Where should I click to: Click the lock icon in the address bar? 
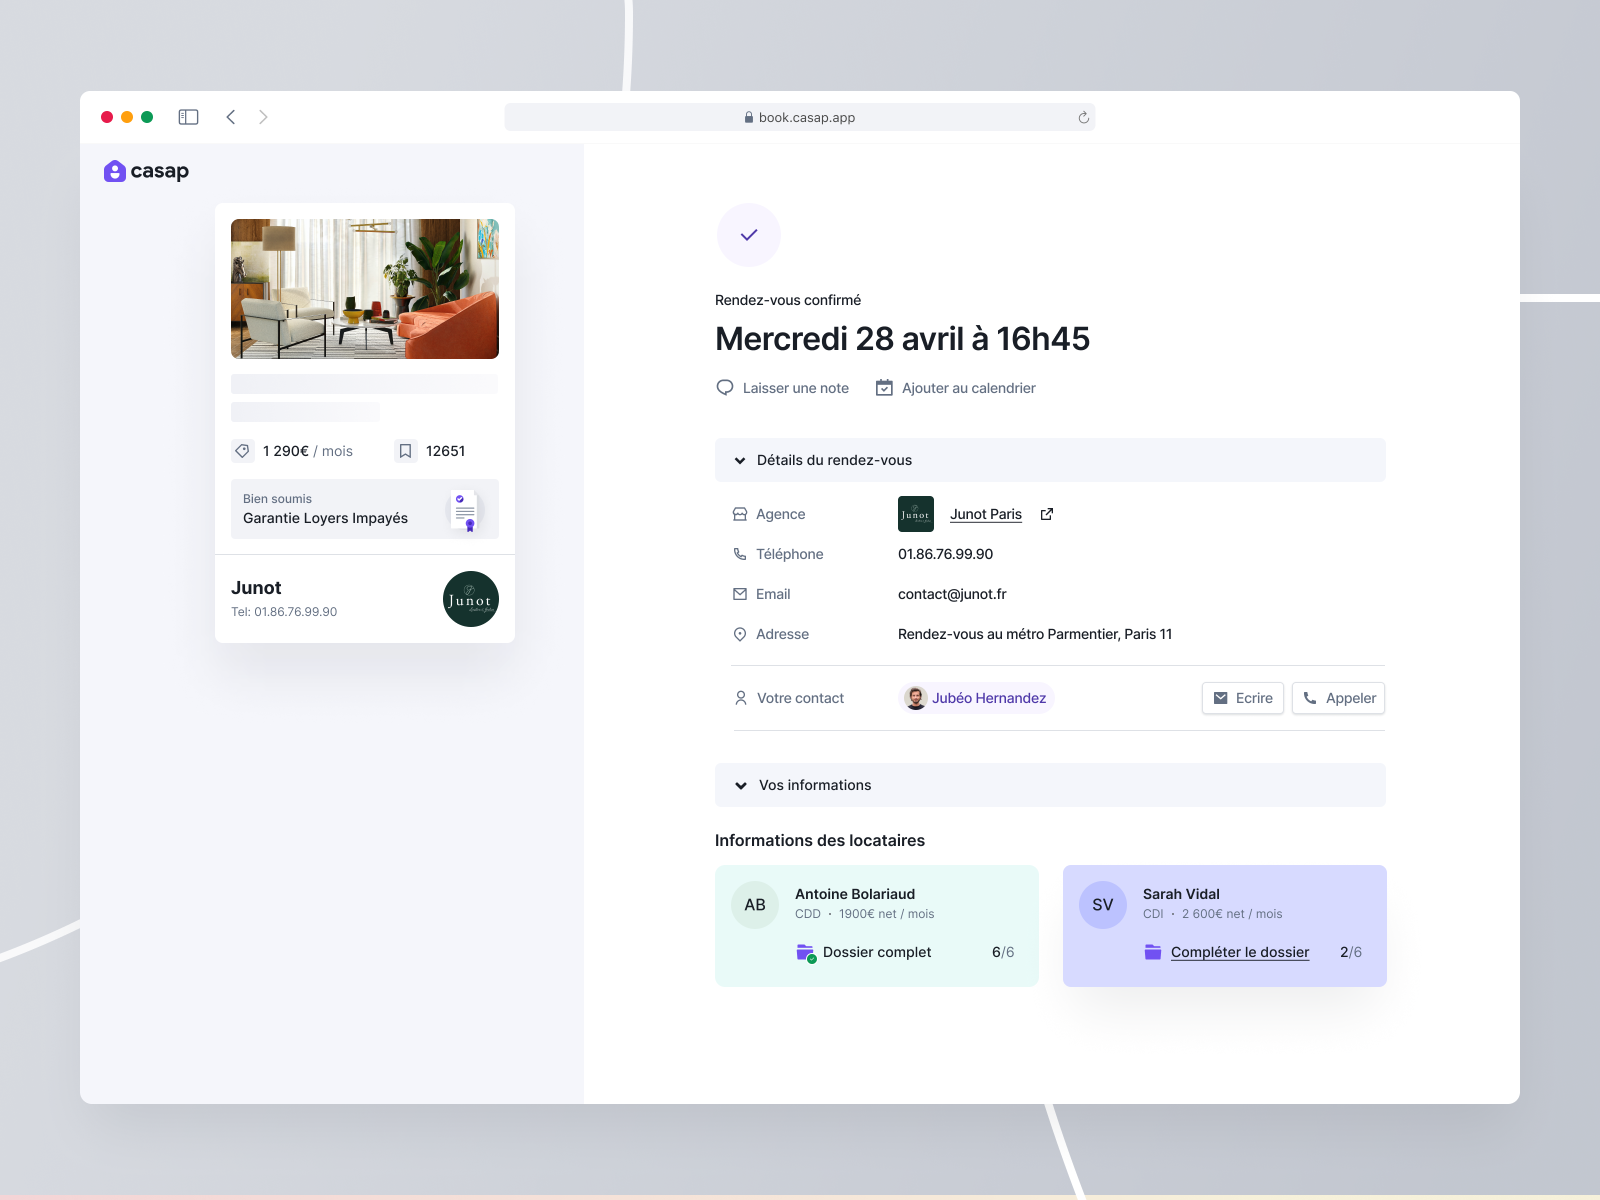749,117
